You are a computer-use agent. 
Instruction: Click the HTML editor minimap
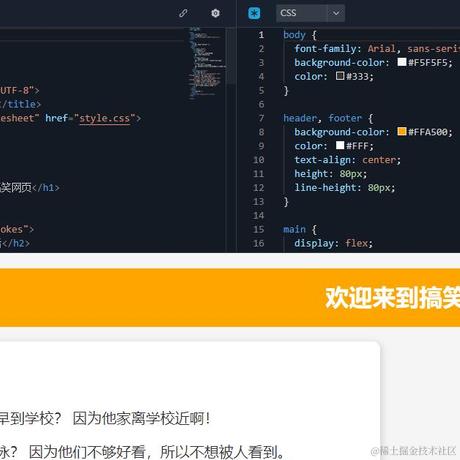click(207, 63)
